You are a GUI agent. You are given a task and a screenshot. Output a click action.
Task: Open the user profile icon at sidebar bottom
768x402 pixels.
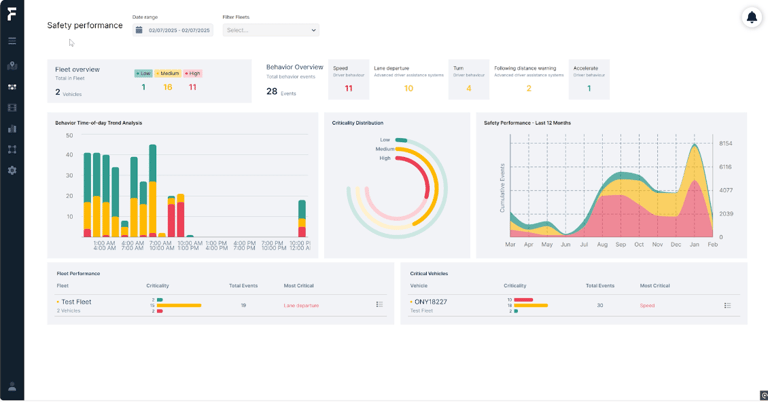(12, 387)
